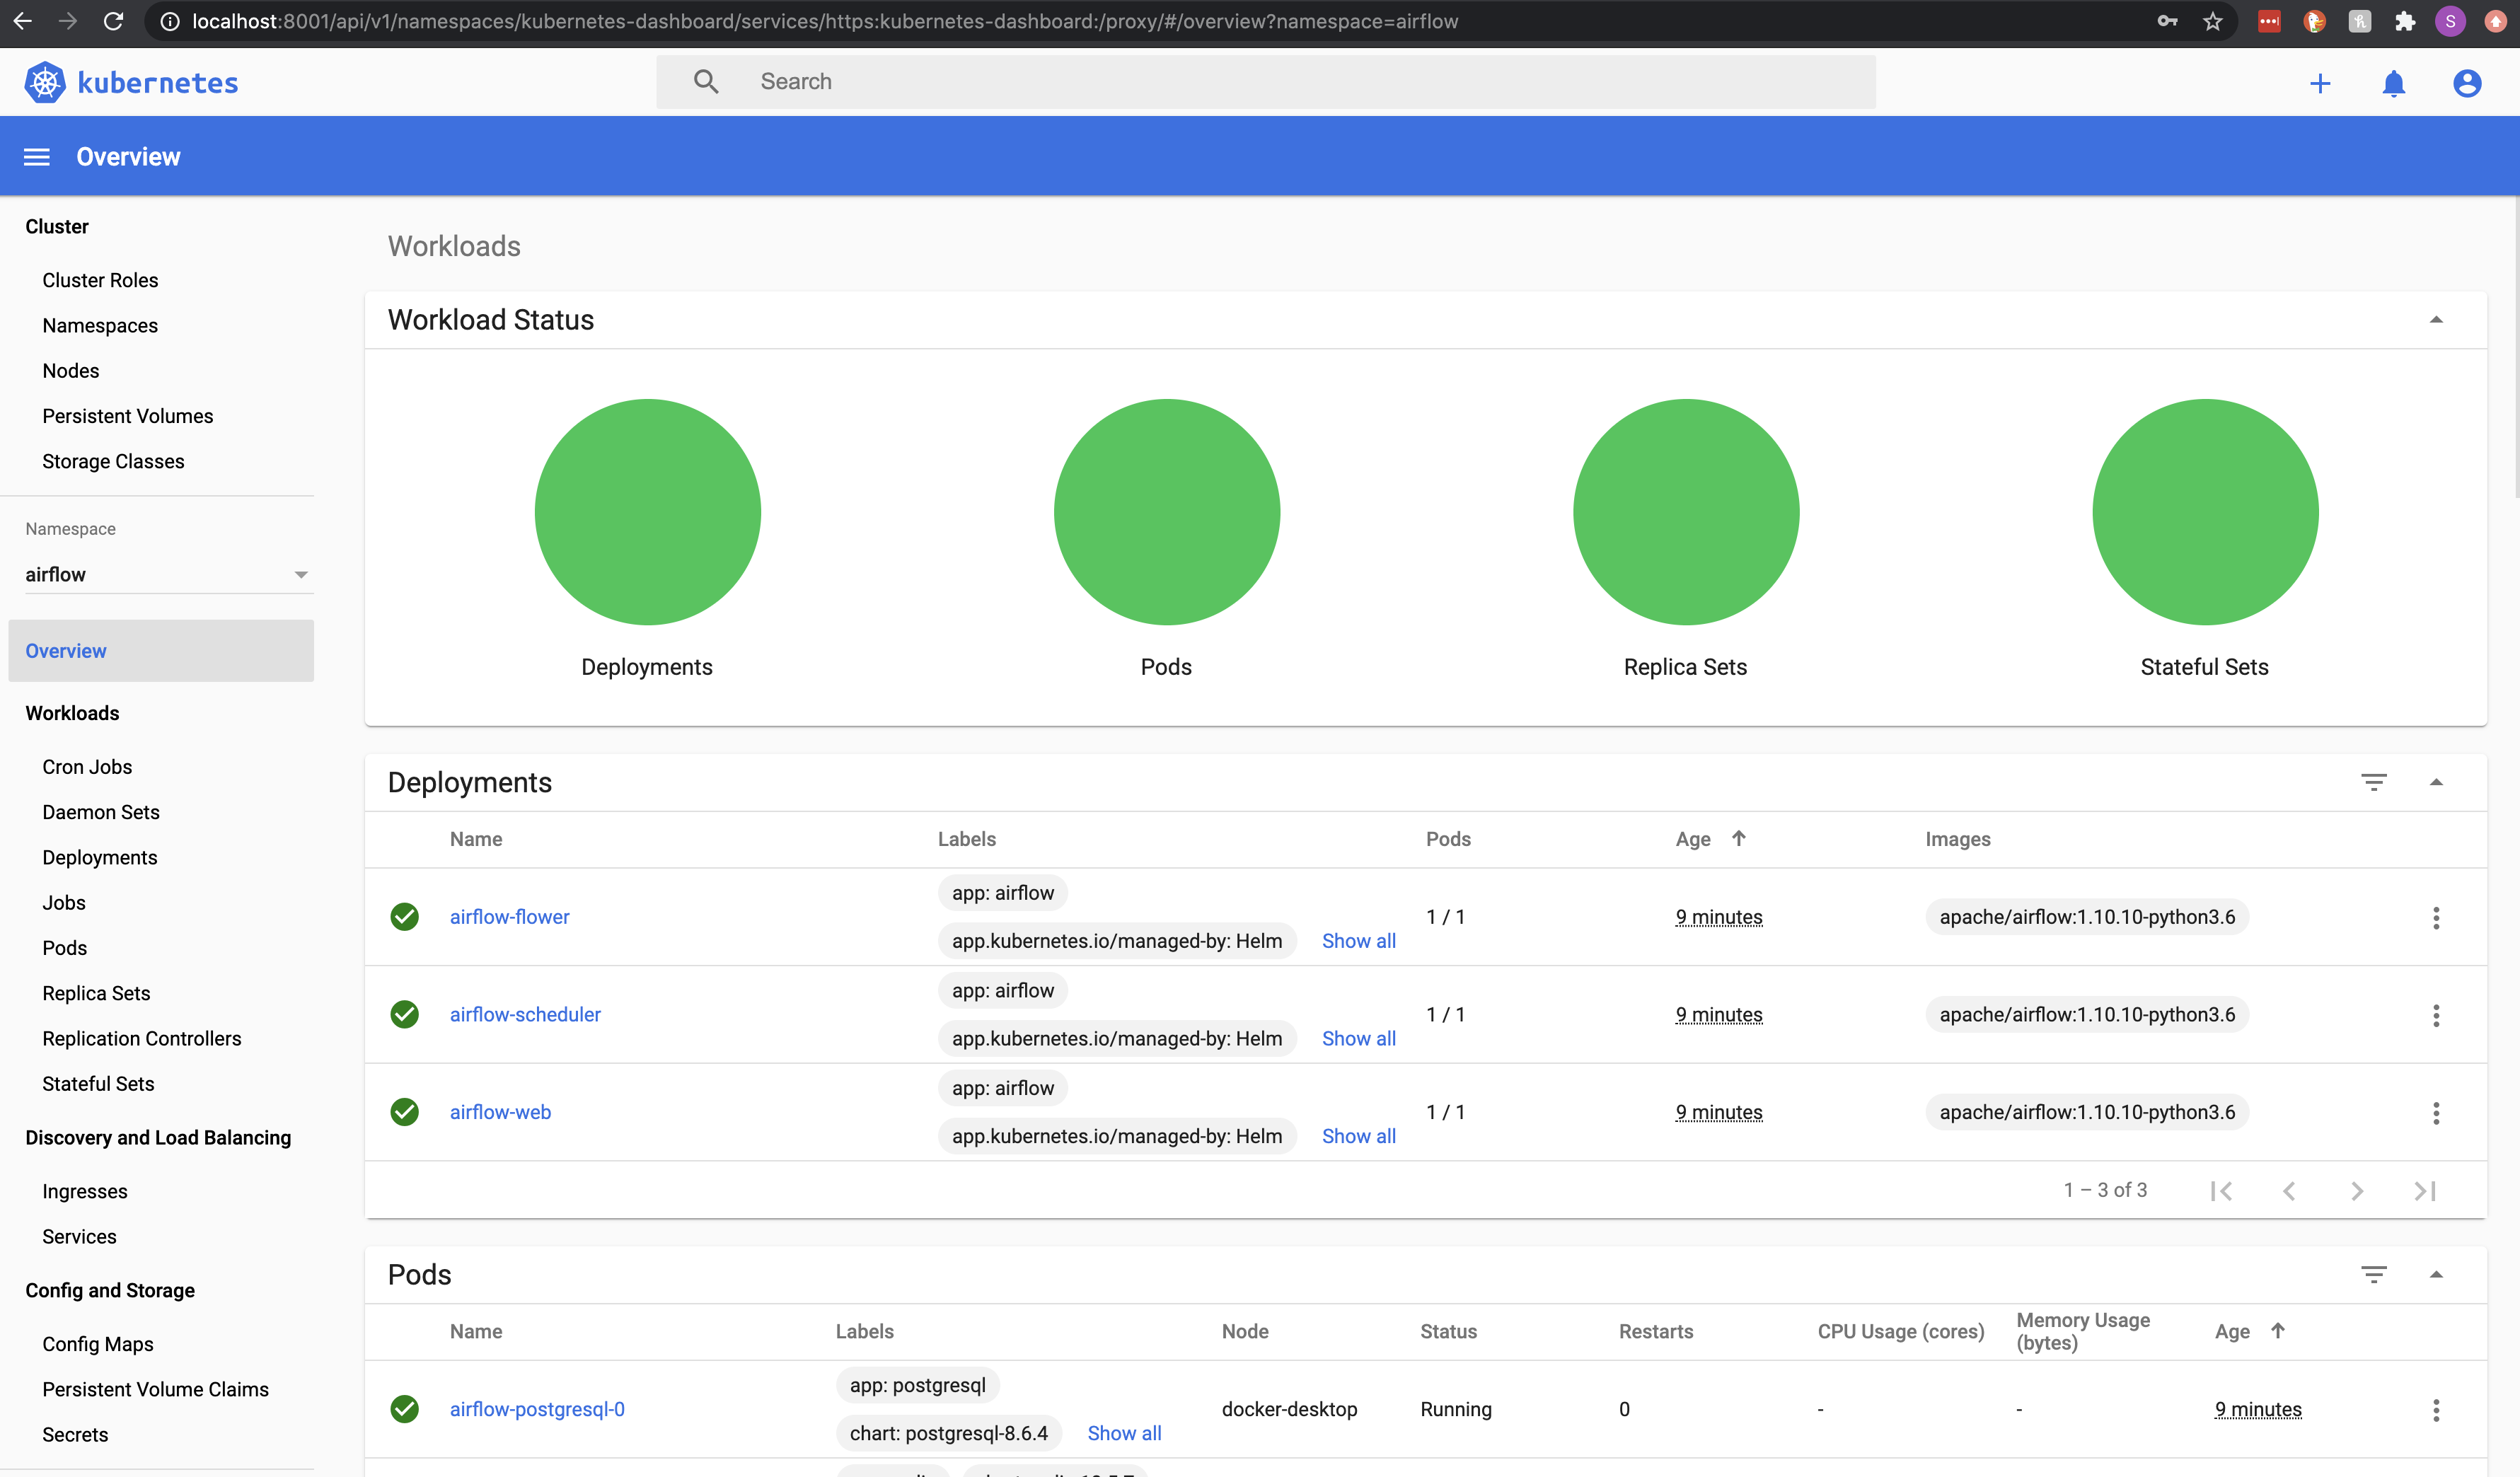The height and width of the screenshot is (1477, 2520).
Task: Open the airflow-scheduler deployment link
Action: click(x=525, y=1014)
